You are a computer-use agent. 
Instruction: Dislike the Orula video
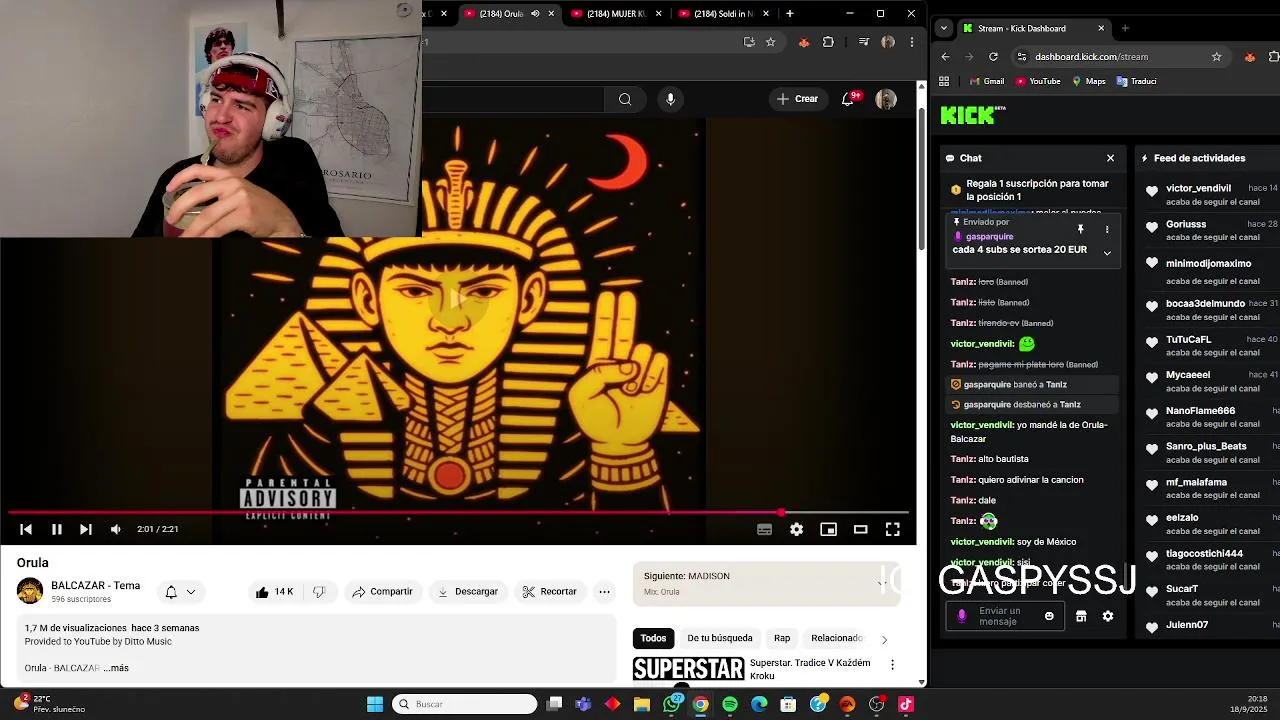pos(319,591)
